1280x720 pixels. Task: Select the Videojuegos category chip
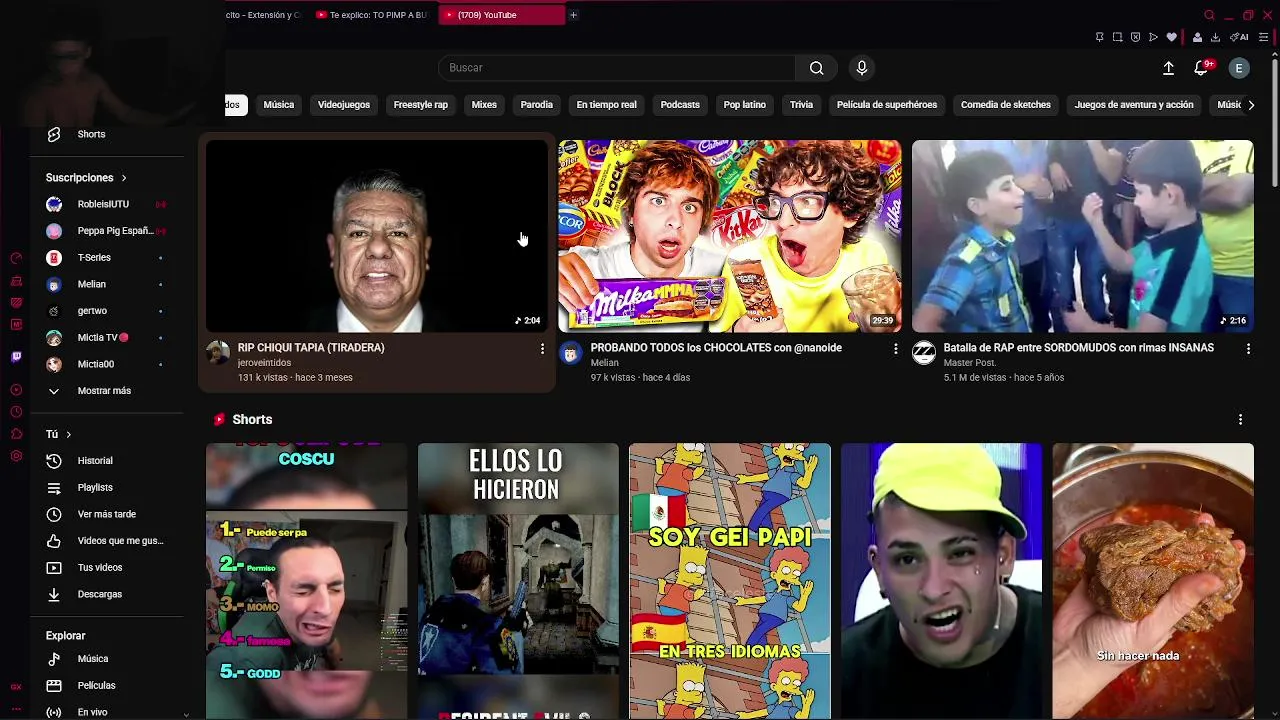tap(344, 105)
